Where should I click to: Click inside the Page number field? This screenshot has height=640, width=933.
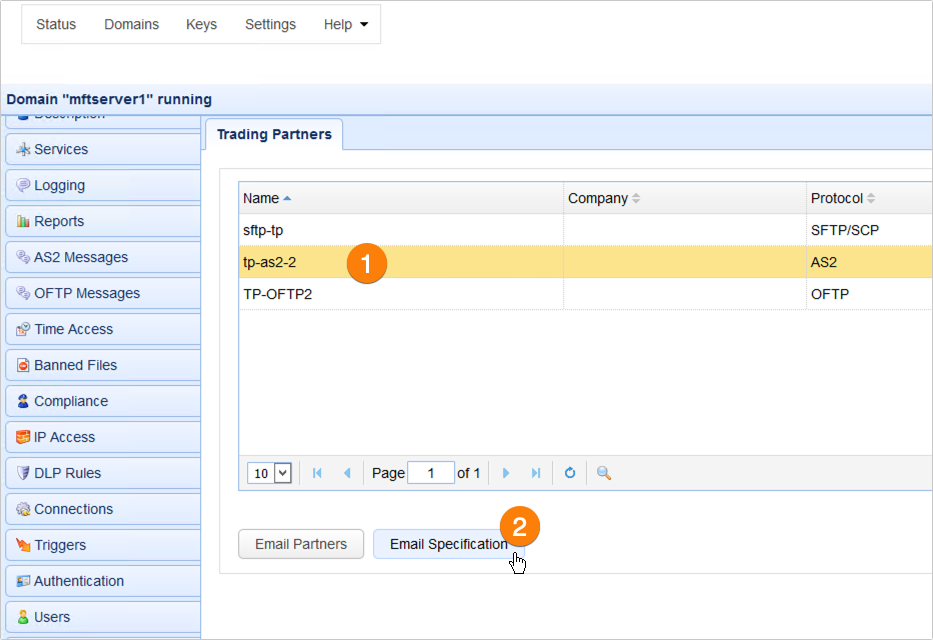coord(430,473)
